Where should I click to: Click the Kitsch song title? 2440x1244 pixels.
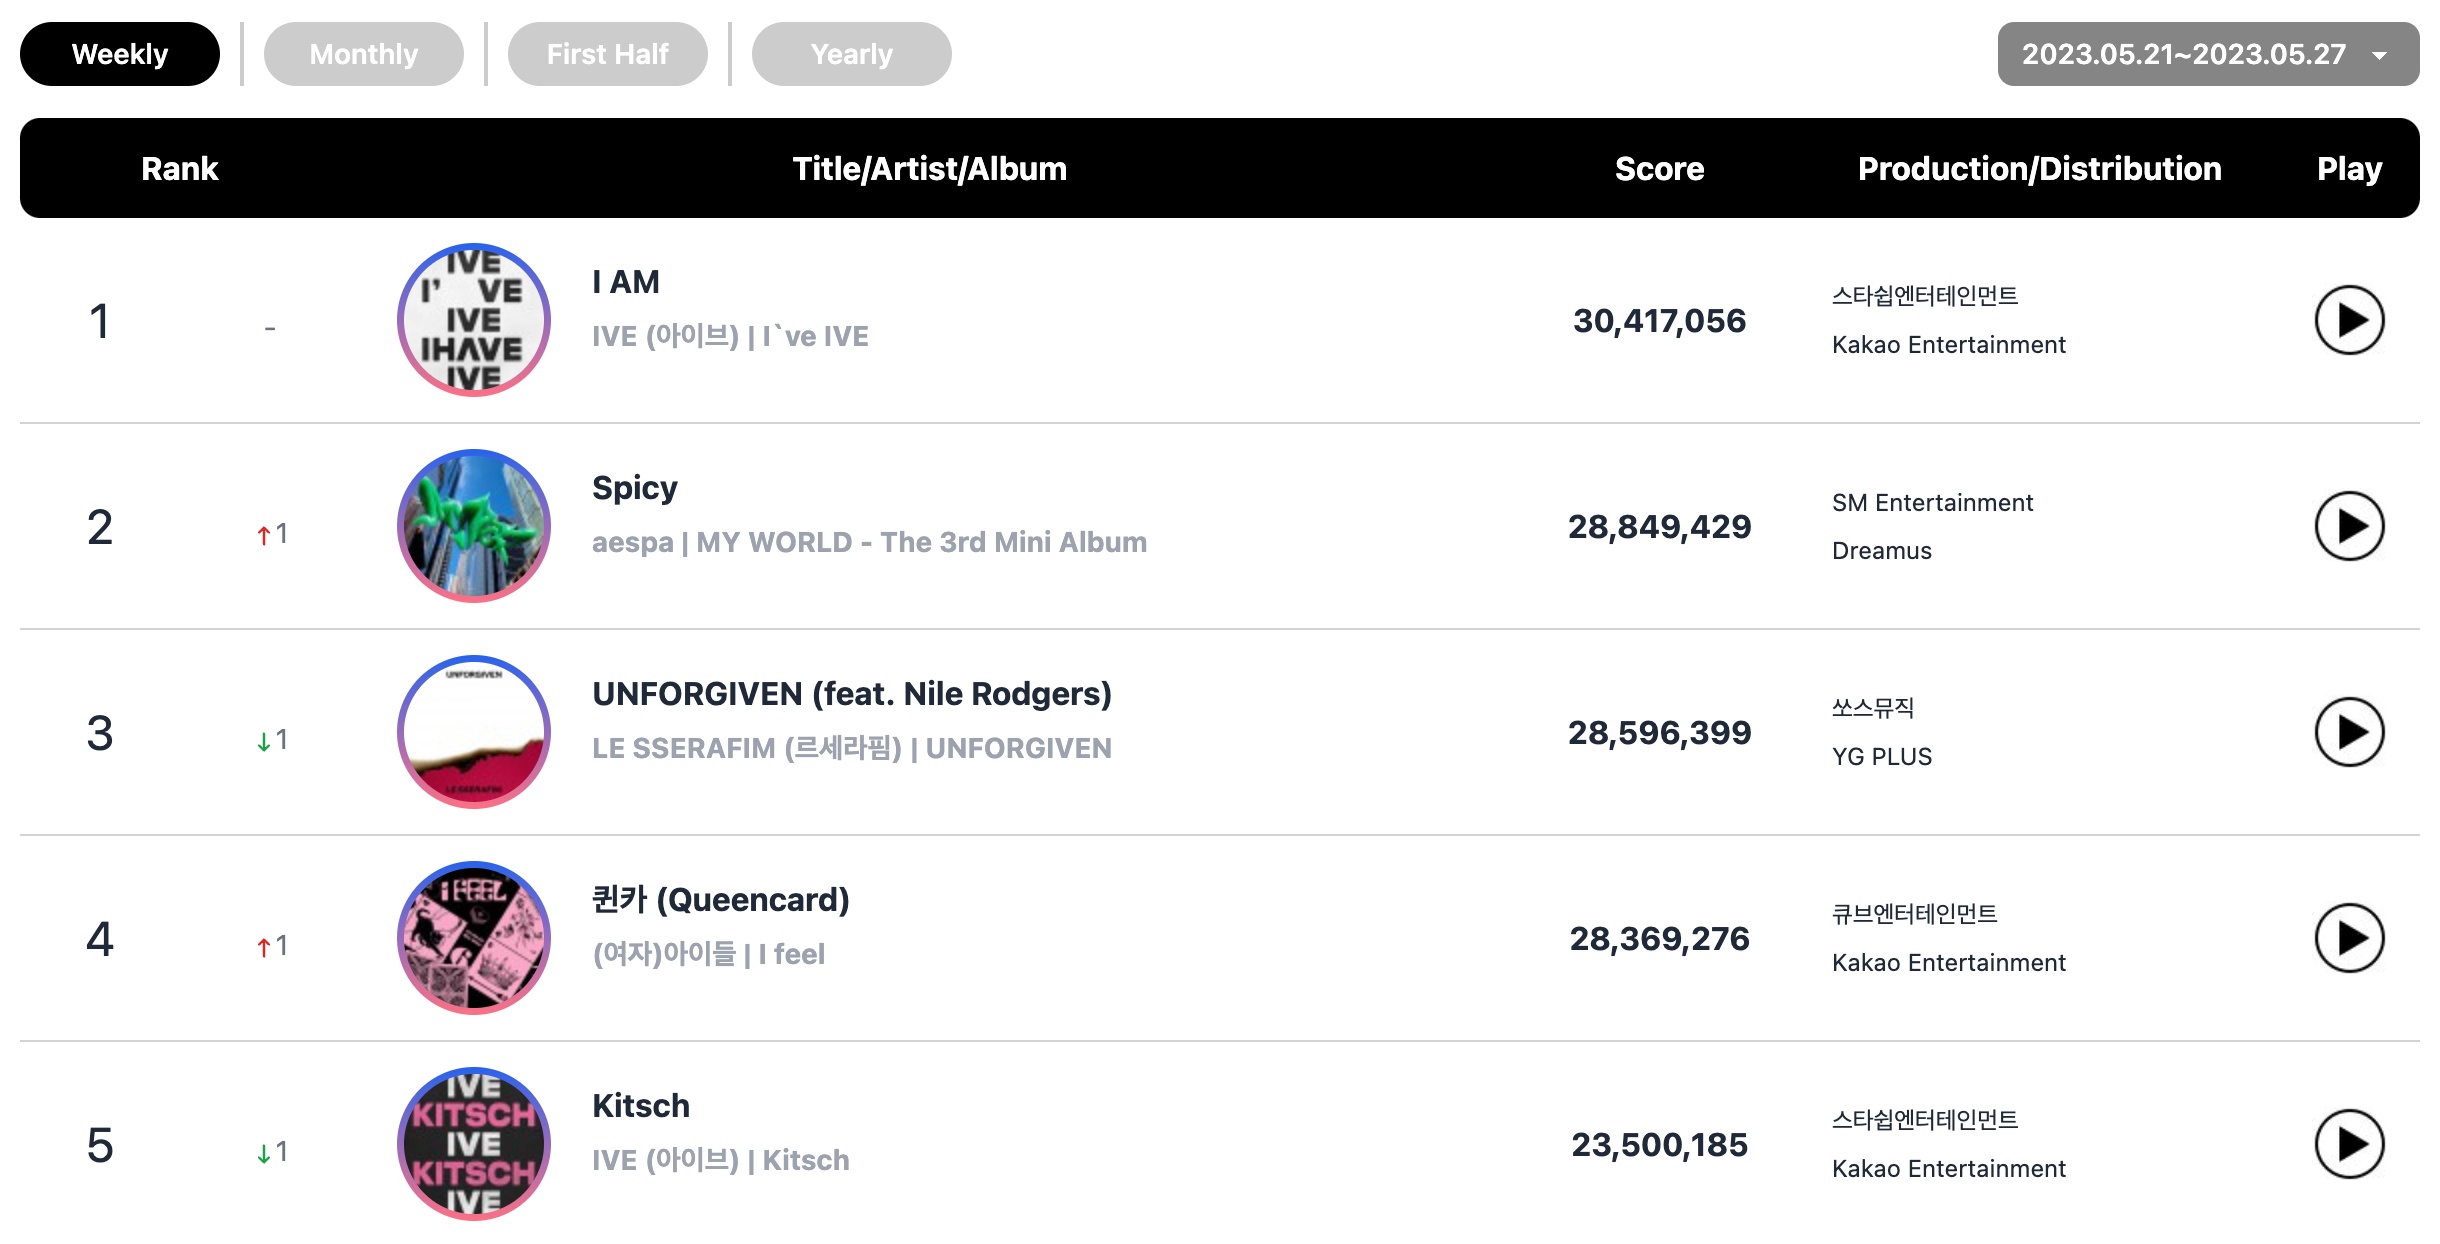[x=641, y=1106]
